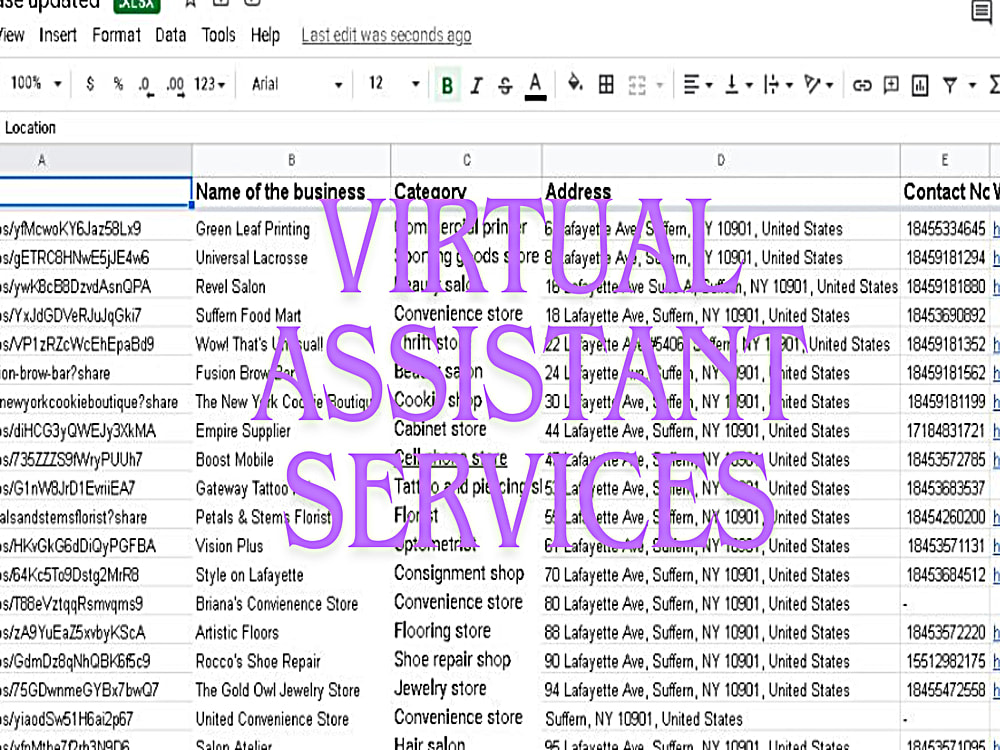Toggle italic formatting
This screenshot has height=750, width=1000.
[x=476, y=85]
